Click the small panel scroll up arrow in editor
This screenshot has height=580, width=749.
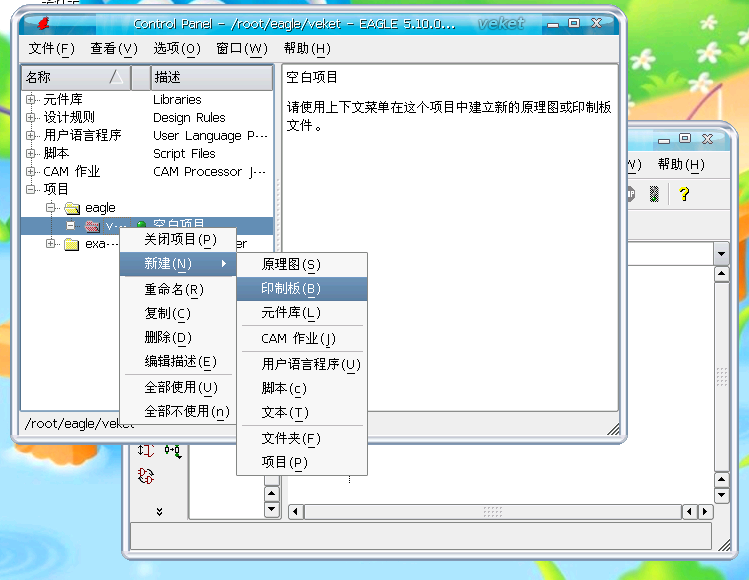pos(271,494)
